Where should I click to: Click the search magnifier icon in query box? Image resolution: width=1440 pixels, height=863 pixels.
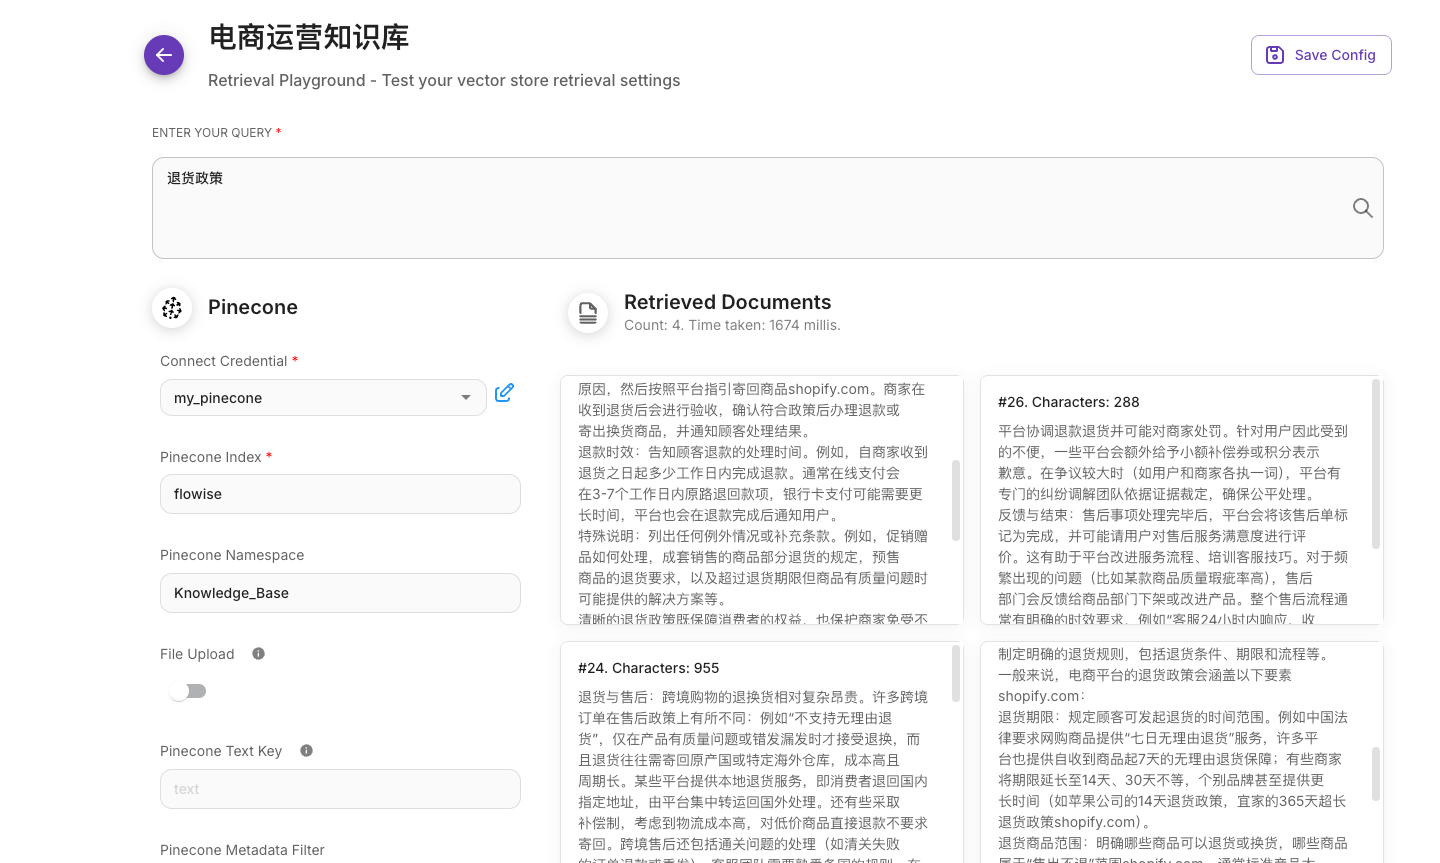(1362, 208)
